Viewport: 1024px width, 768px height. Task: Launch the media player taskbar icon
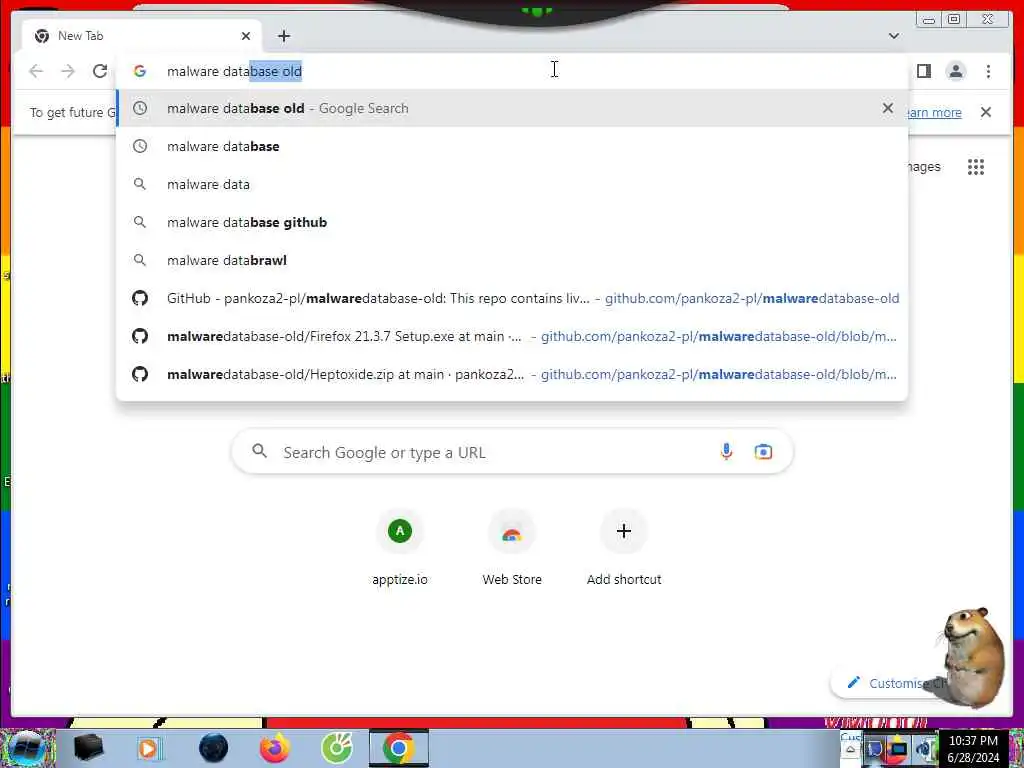[150, 748]
